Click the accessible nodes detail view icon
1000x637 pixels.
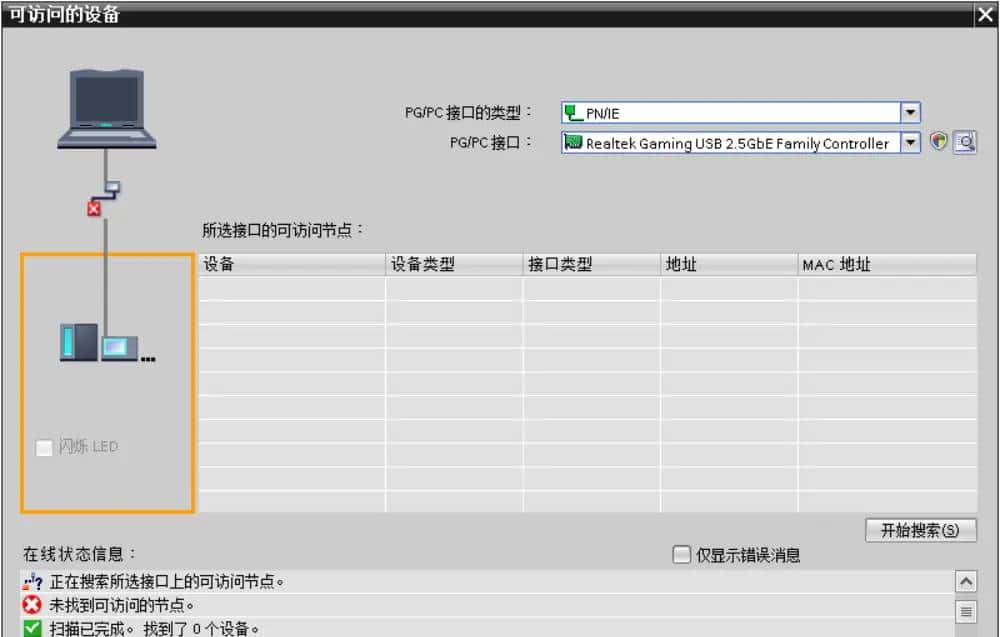coord(963,142)
